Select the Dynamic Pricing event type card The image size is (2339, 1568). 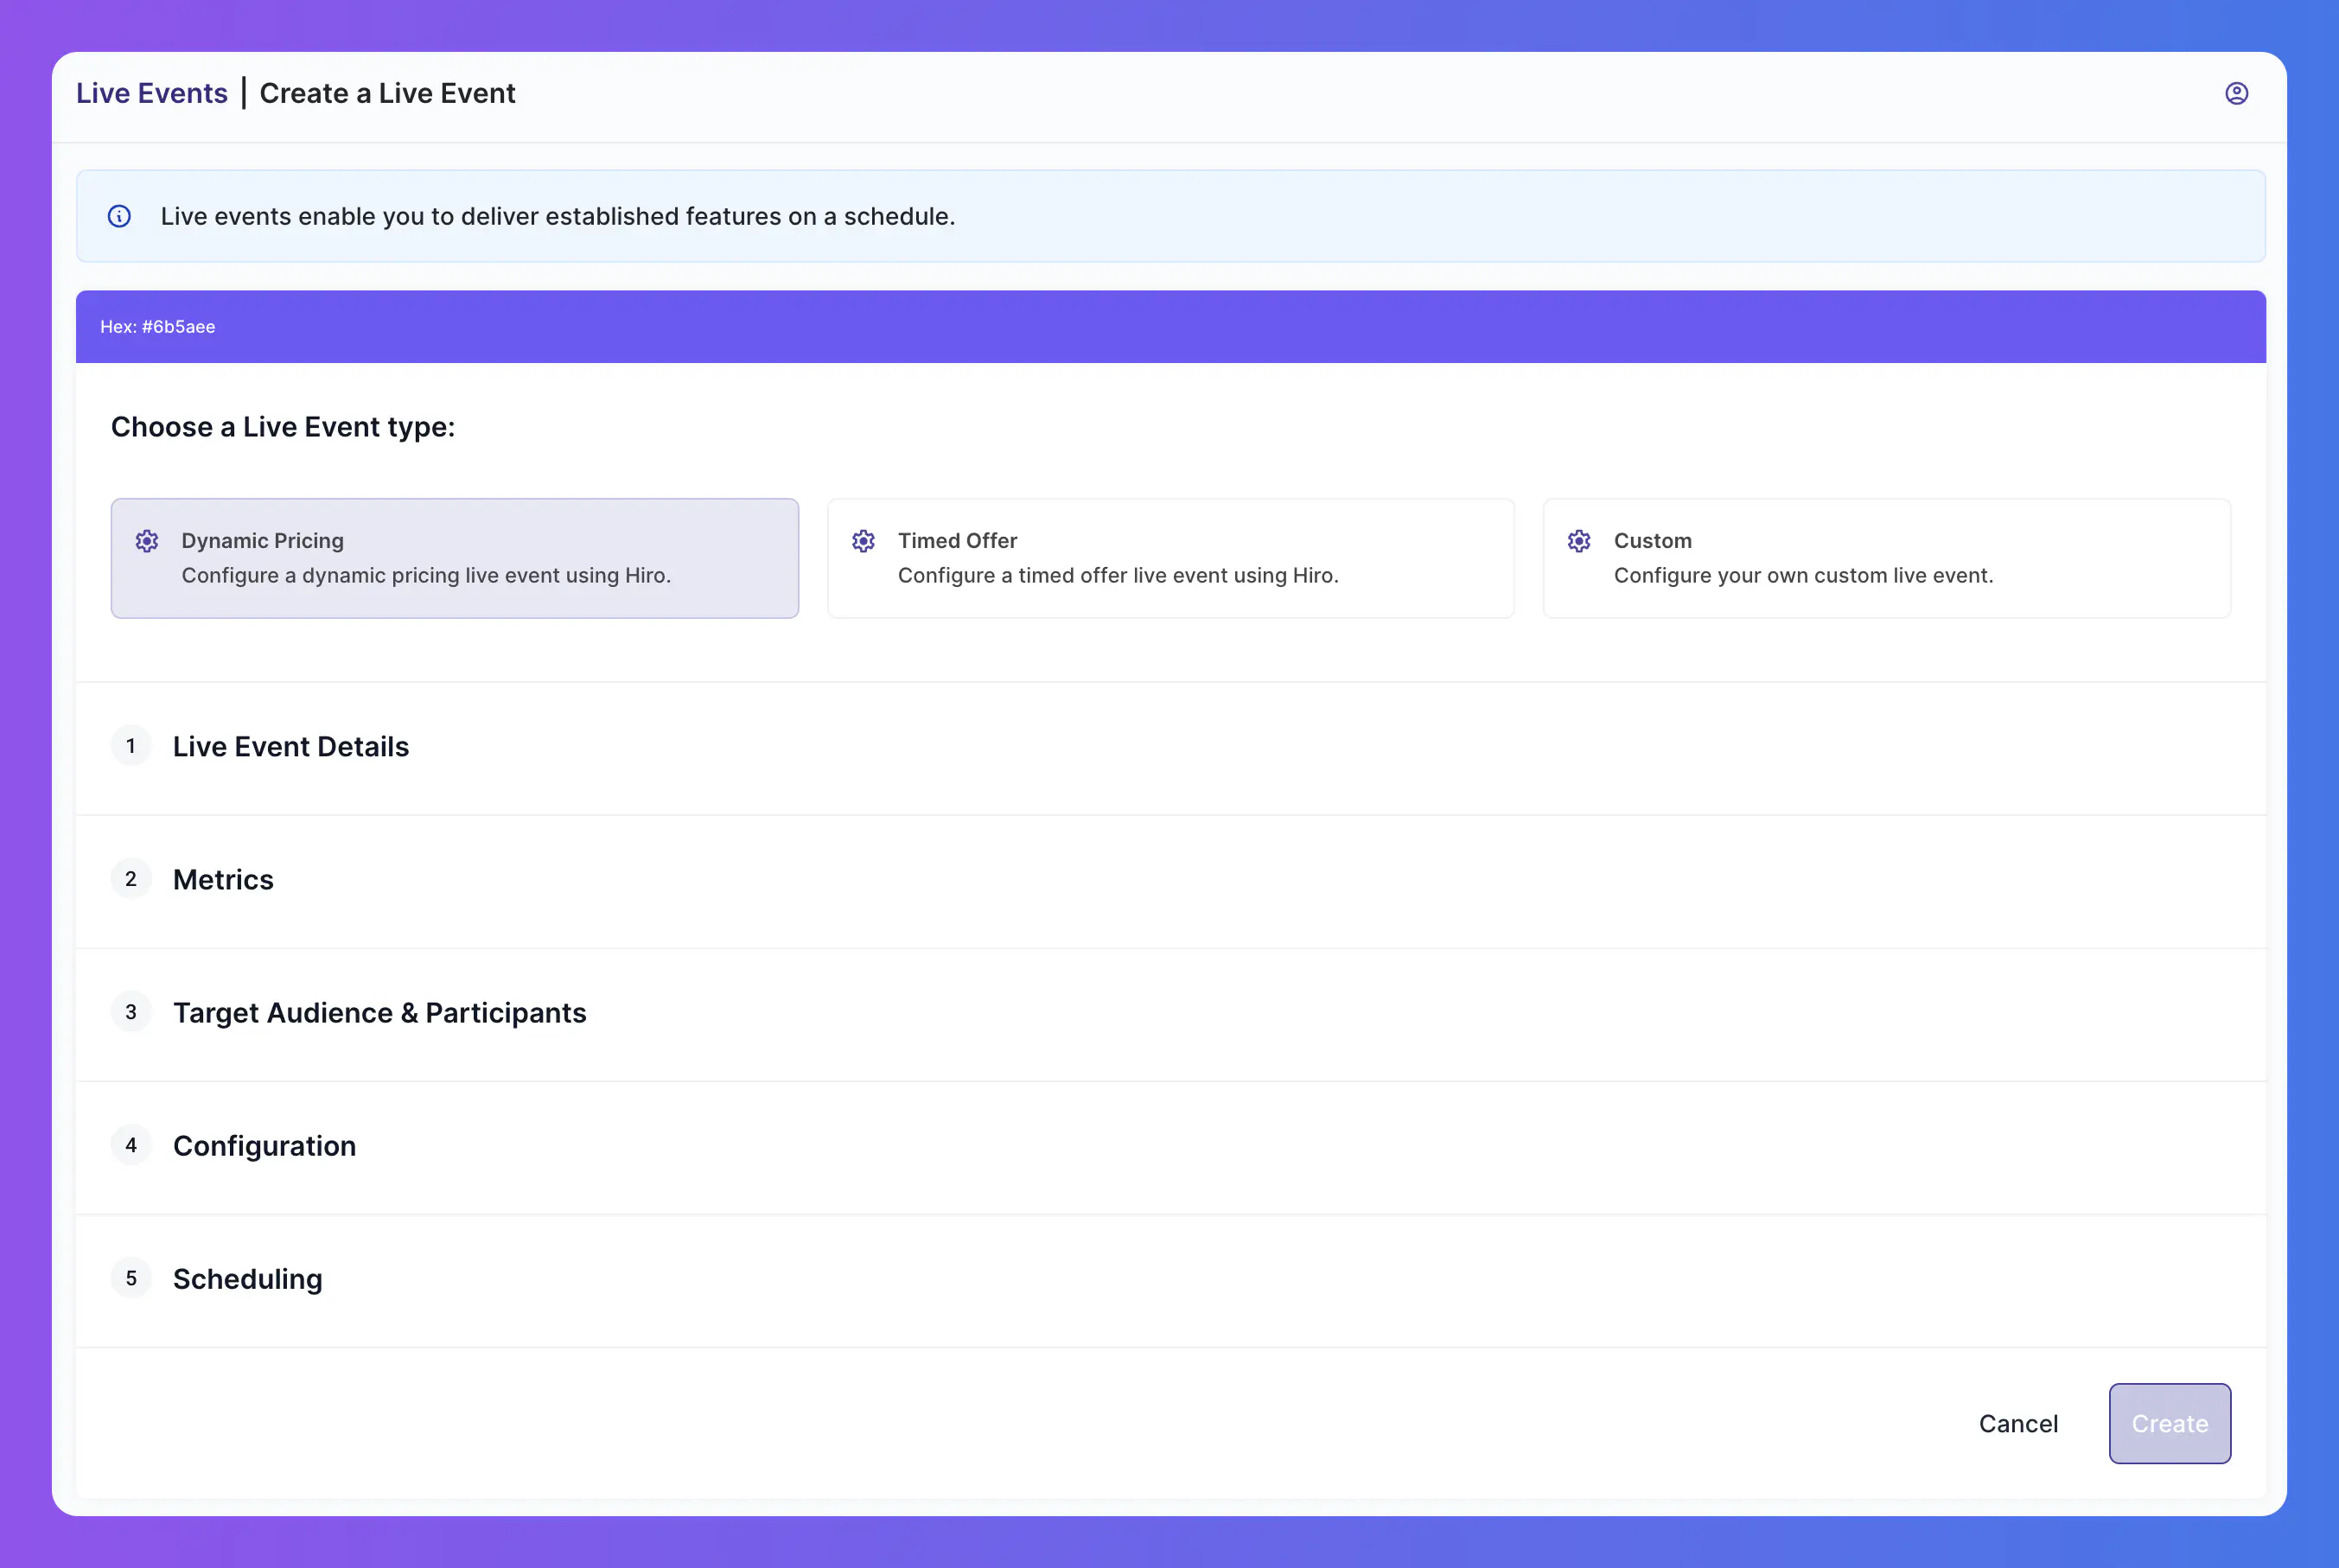pyautogui.click(x=455, y=558)
